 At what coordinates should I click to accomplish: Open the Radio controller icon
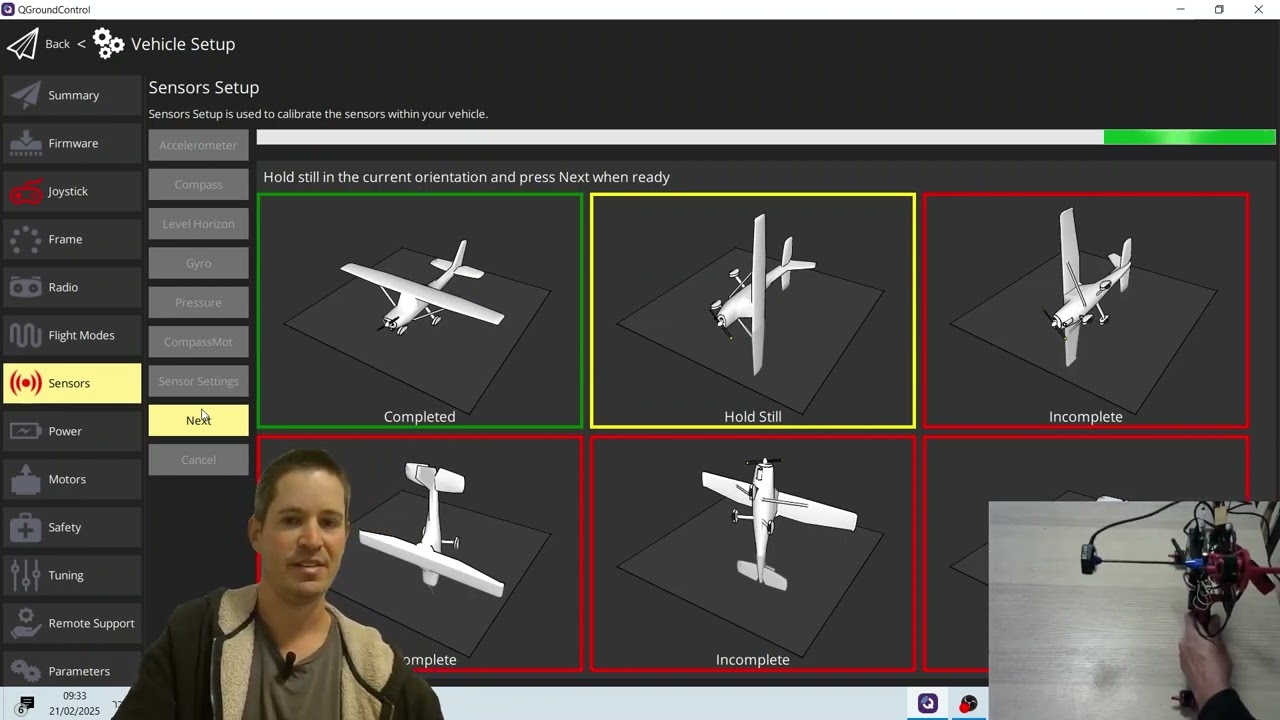(25, 287)
